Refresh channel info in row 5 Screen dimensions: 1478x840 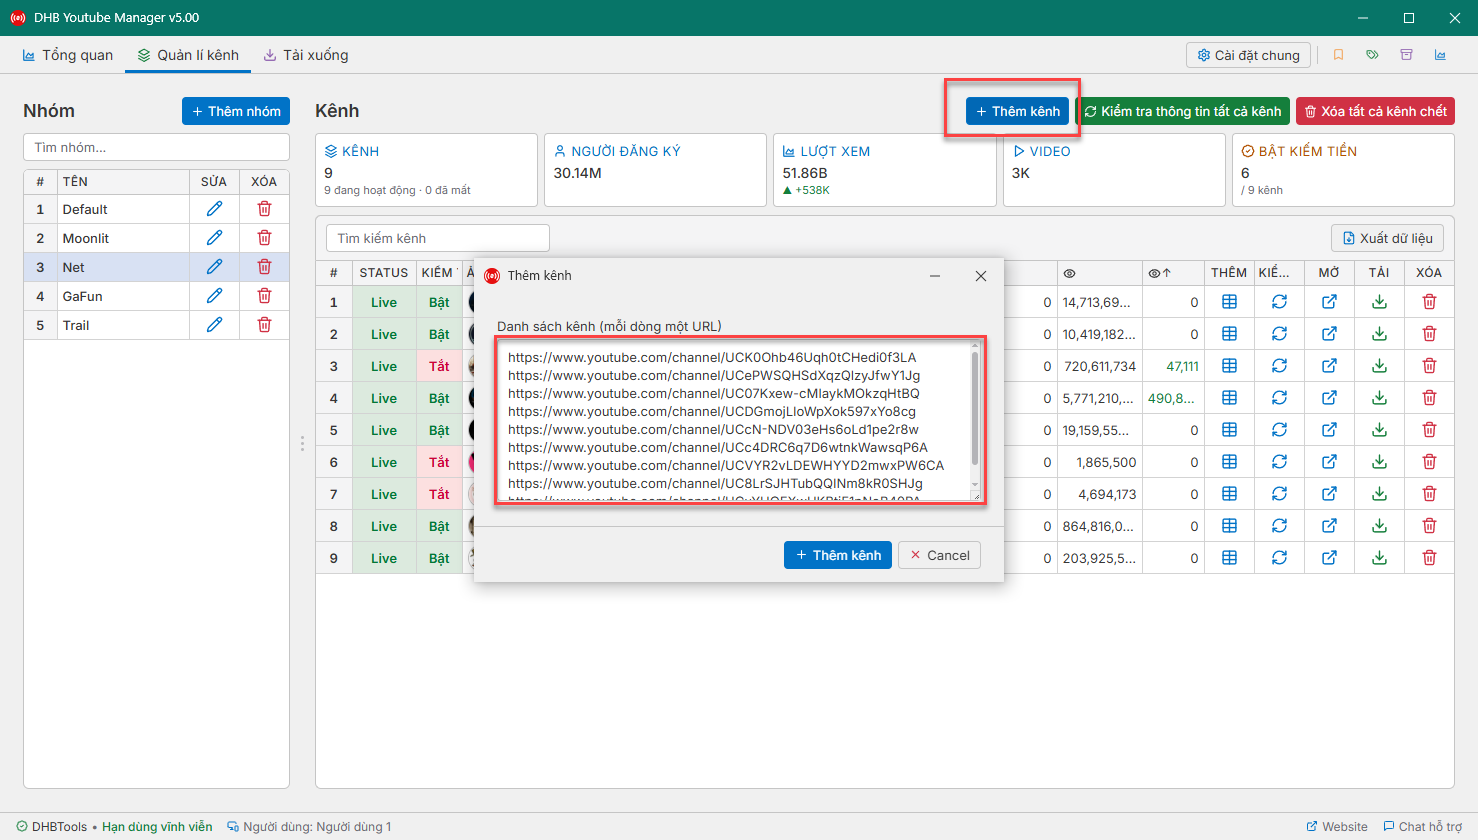tap(1279, 430)
